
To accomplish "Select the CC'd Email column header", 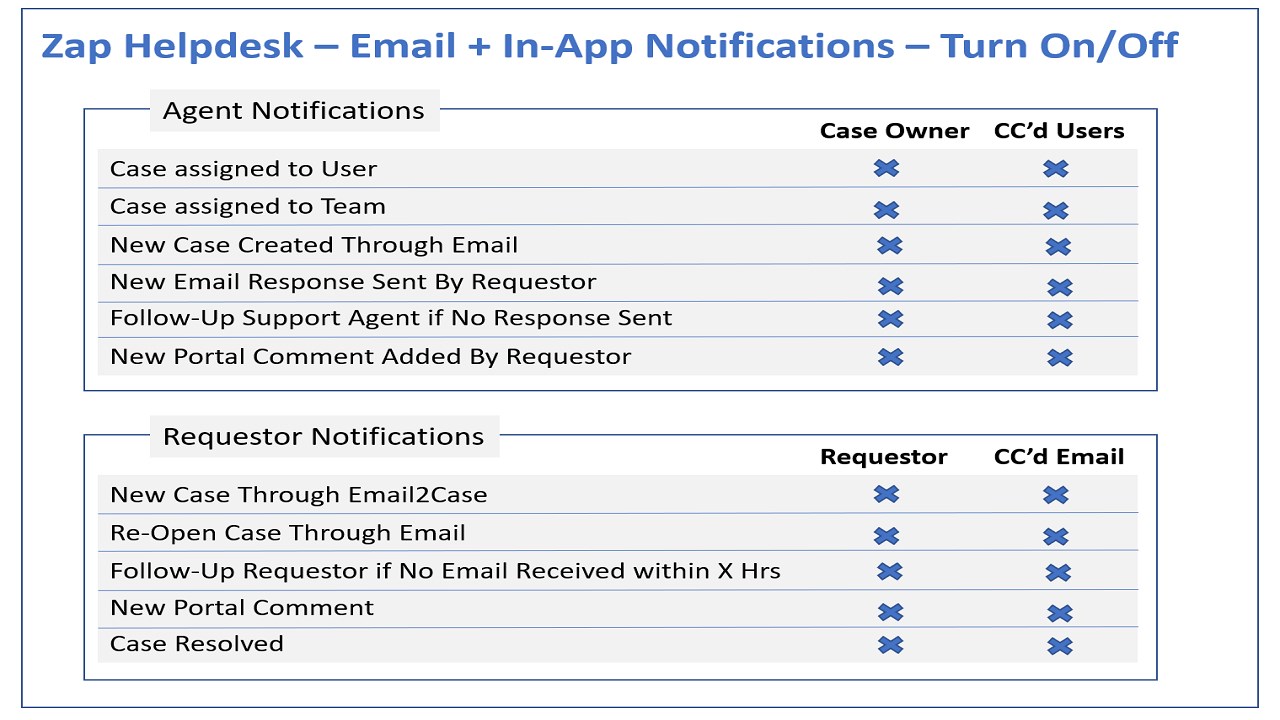I will 1059,457.
